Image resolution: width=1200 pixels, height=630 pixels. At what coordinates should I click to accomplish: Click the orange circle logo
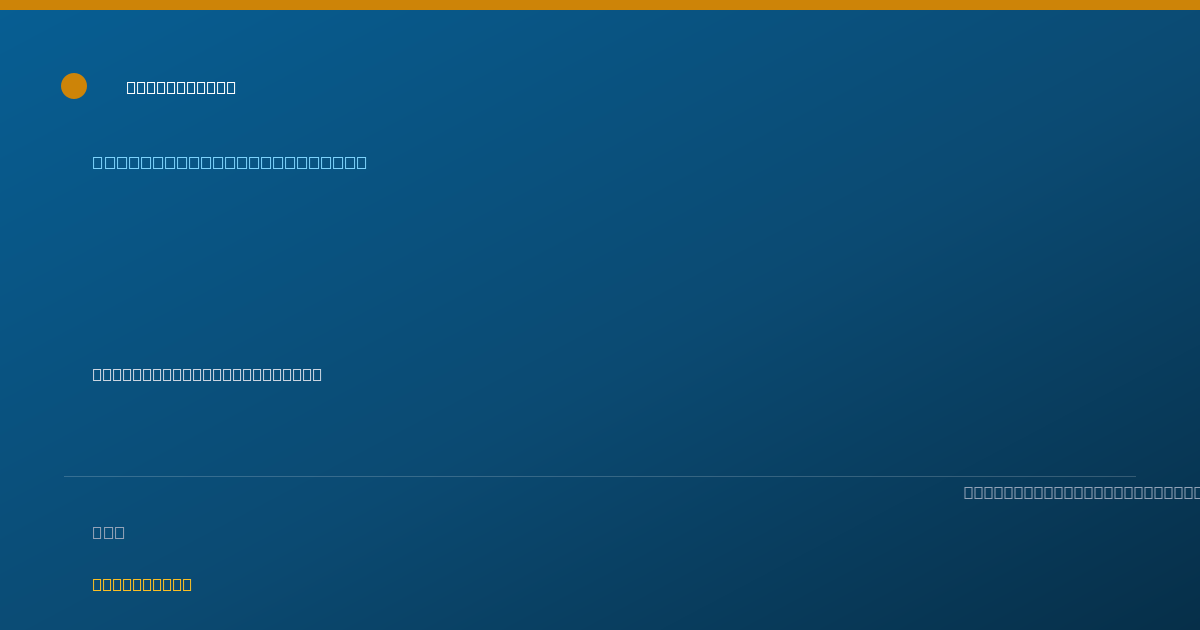tap(74, 86)
